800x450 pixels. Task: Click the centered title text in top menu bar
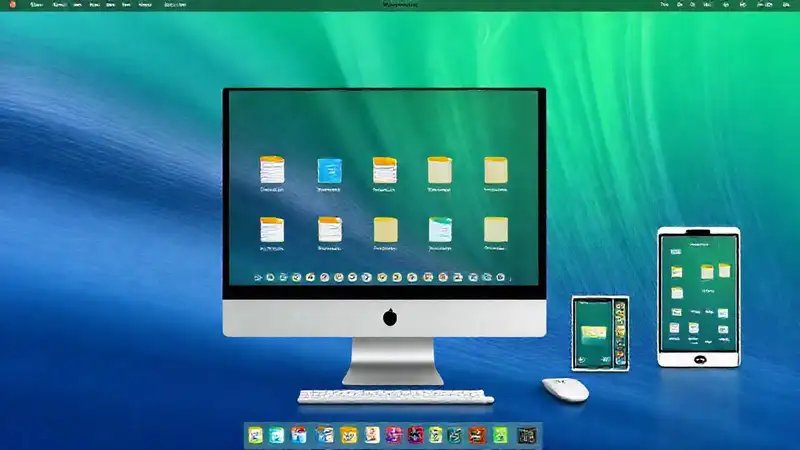point(400,5)
